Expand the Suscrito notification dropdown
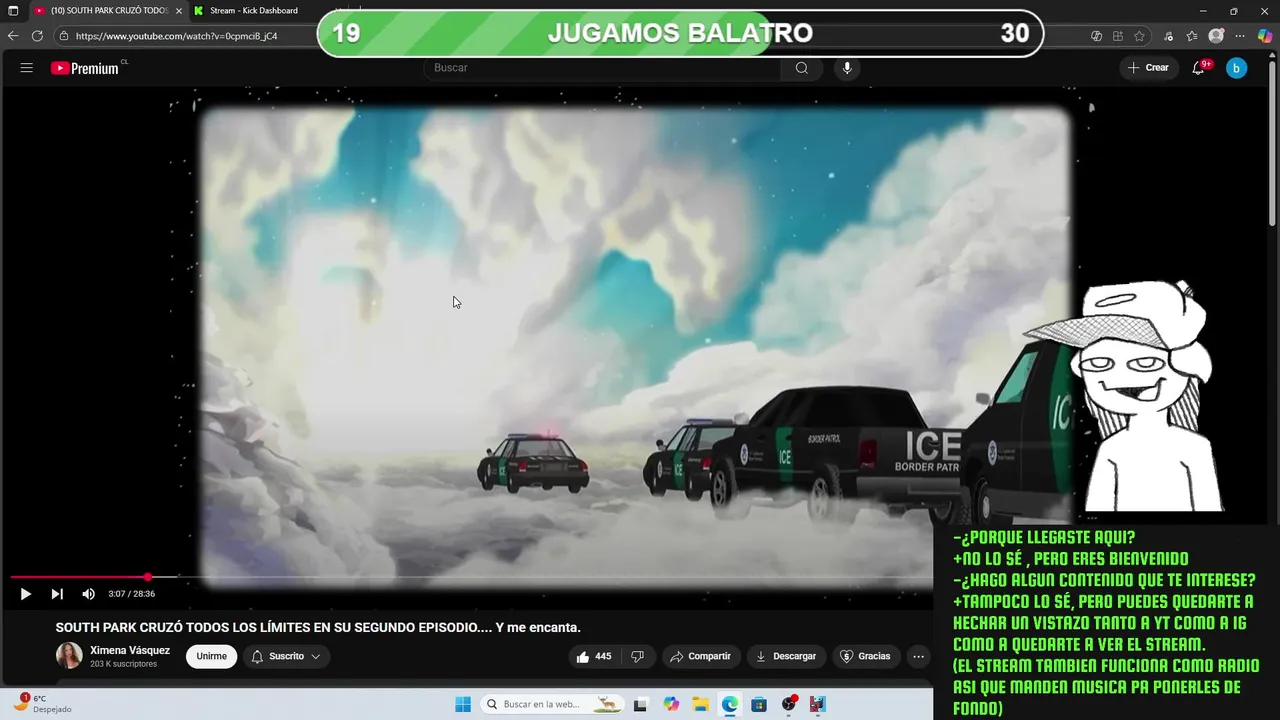Viewport: 1280px width, 720px height. coord(285,656)
